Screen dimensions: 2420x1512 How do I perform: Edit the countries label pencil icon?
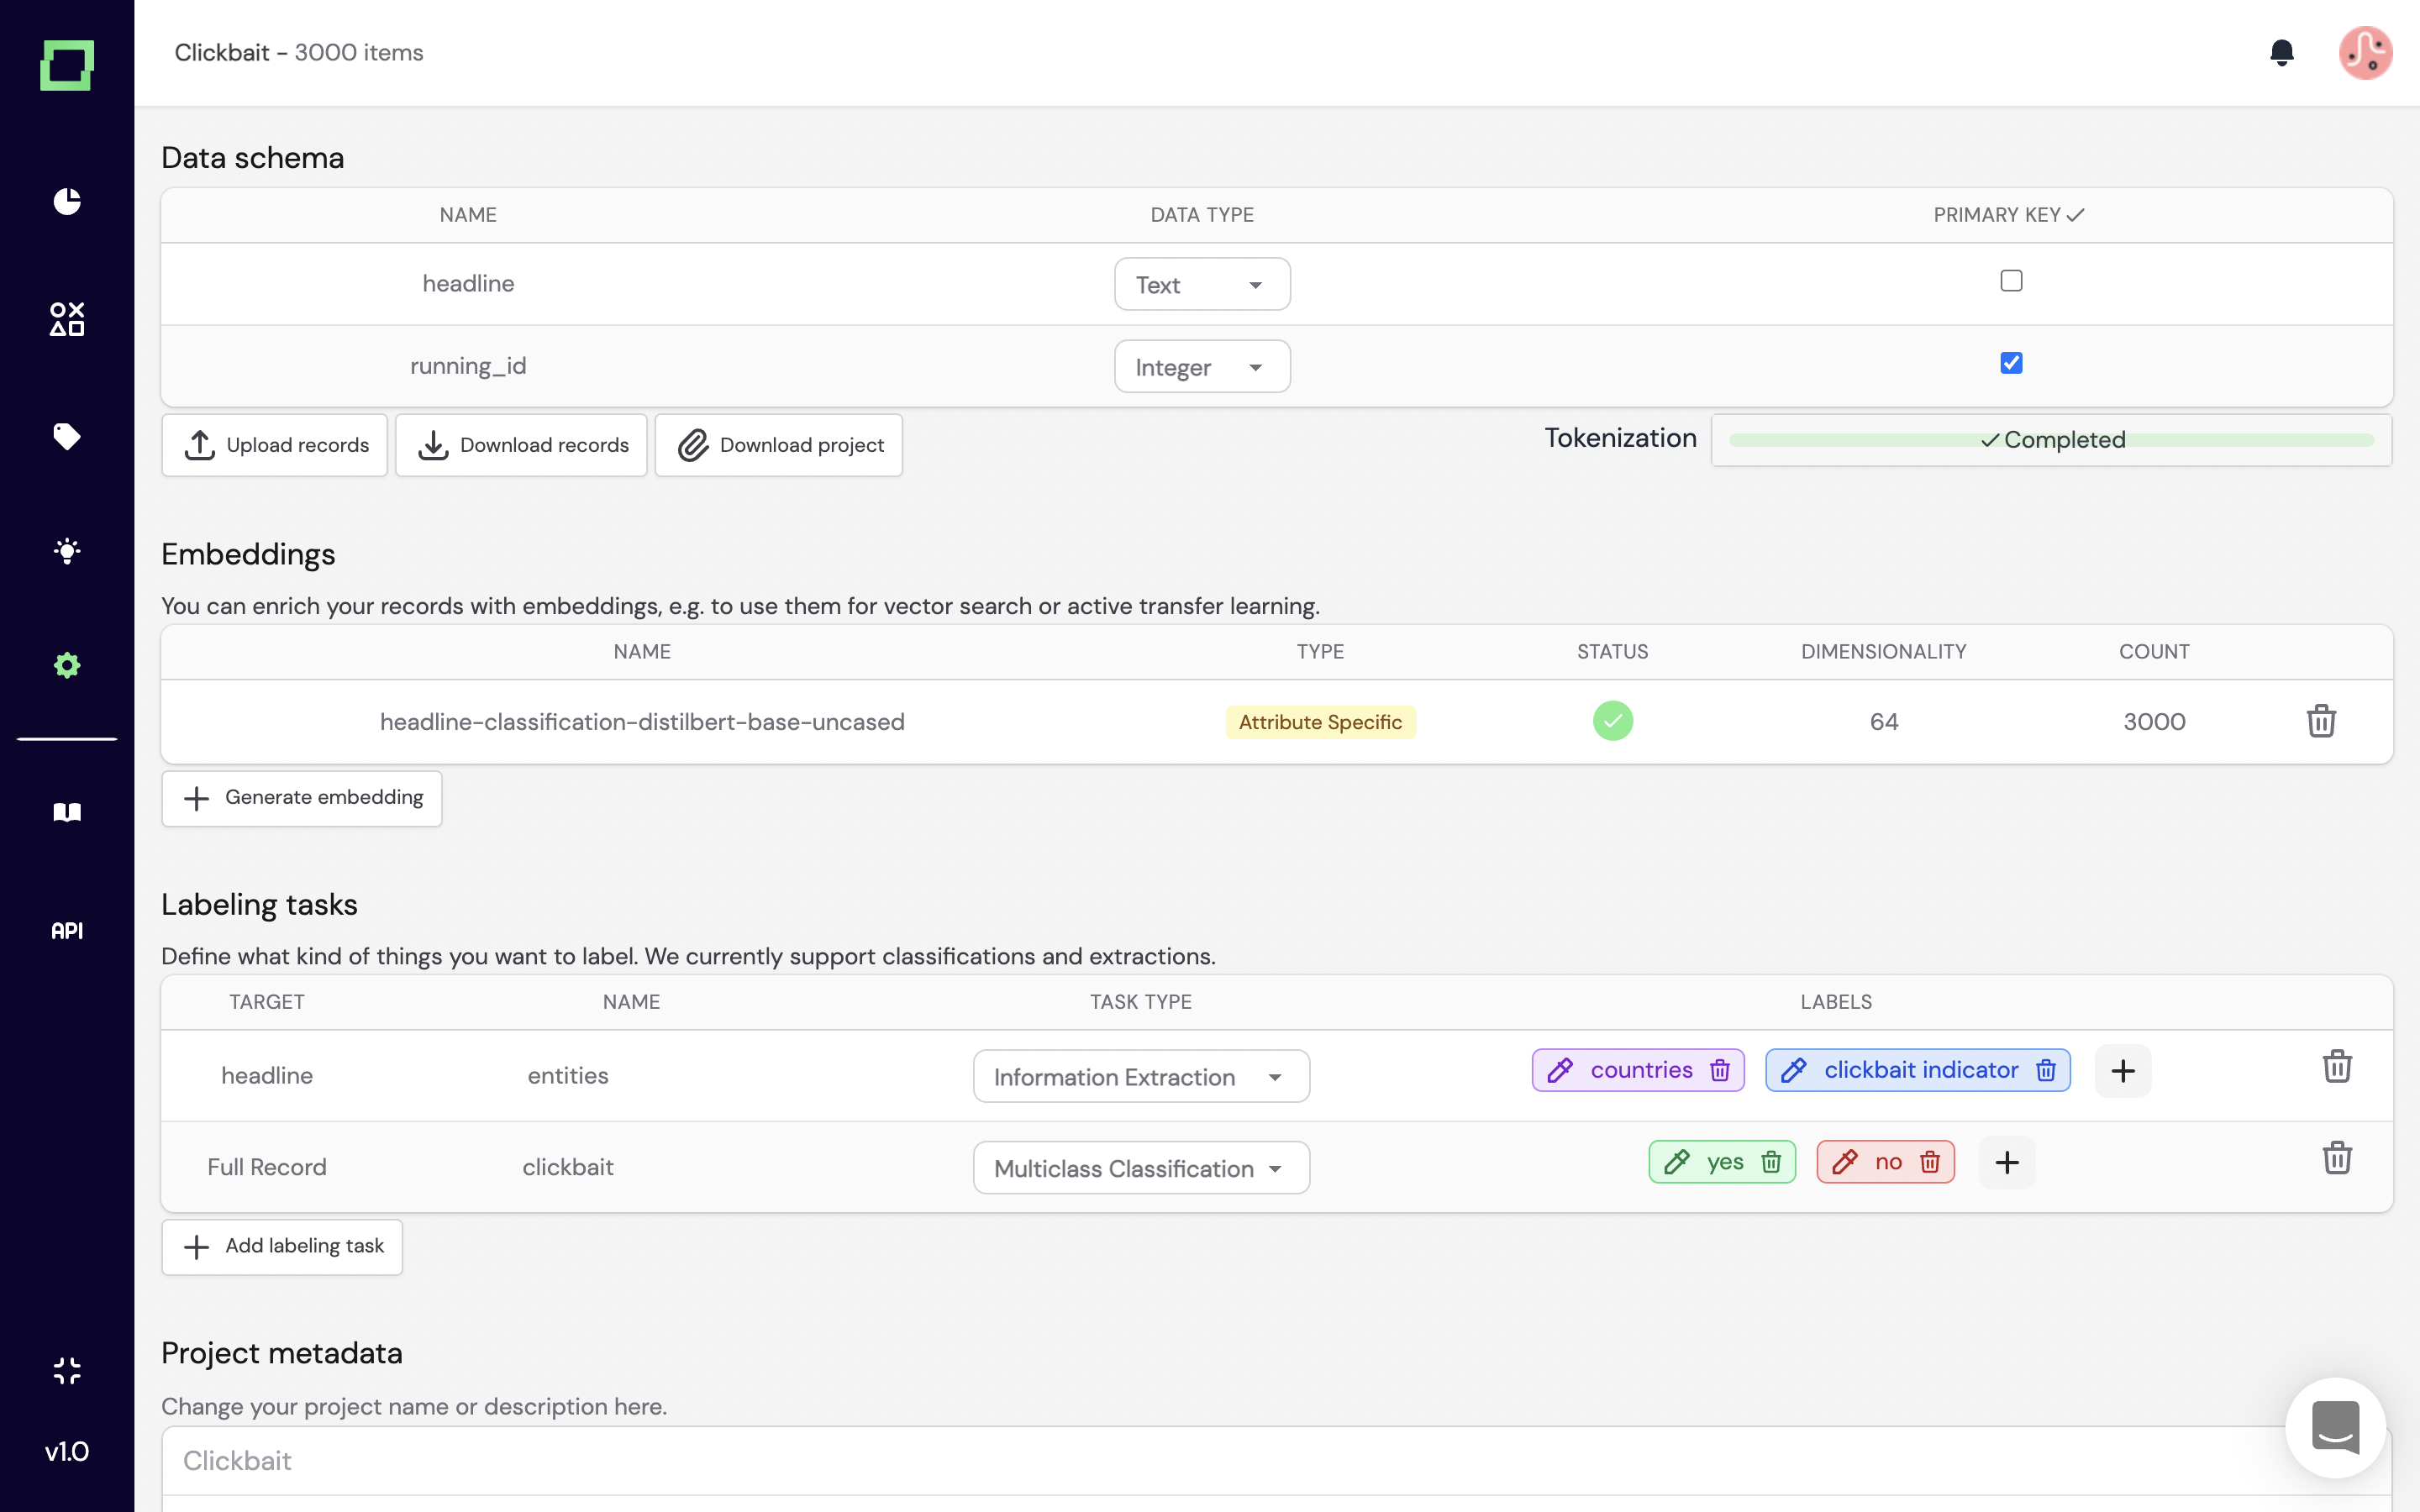click(x=1560, y=1070)
